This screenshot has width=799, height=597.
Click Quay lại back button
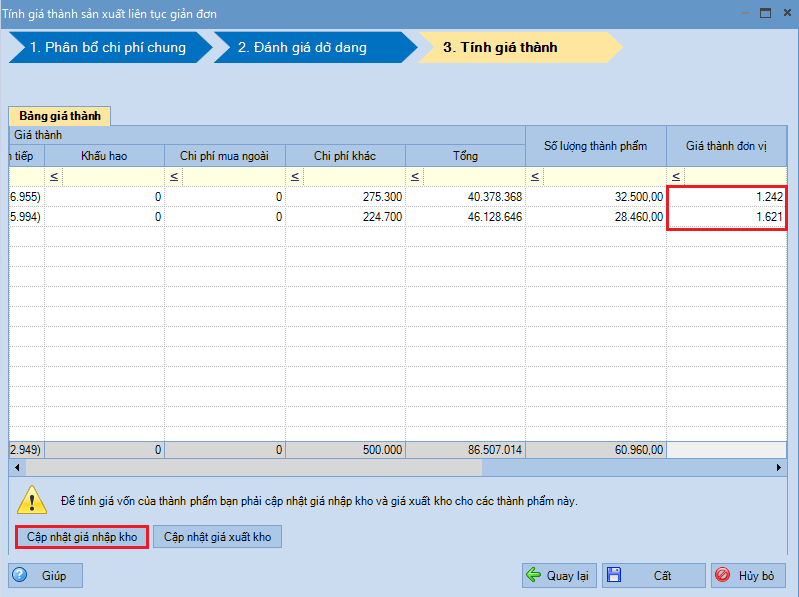pos(559,575)
